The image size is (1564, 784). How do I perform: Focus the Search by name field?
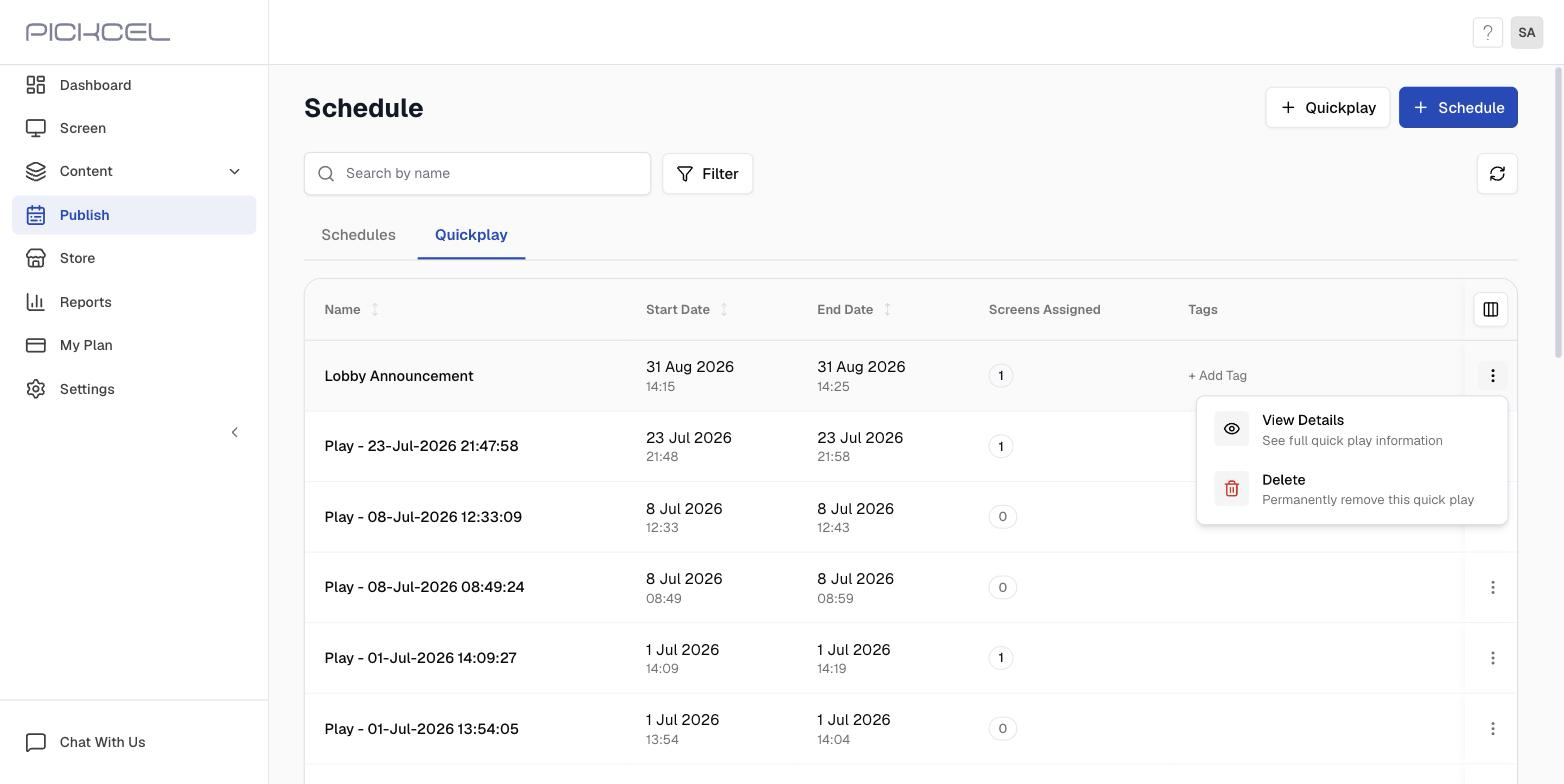(477, 174)
